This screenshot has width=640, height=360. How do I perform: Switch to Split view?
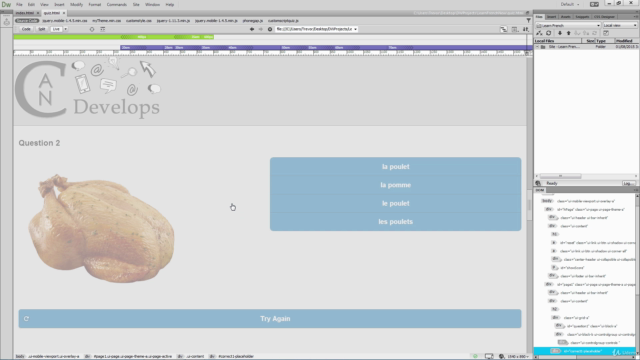coord(42,29)
